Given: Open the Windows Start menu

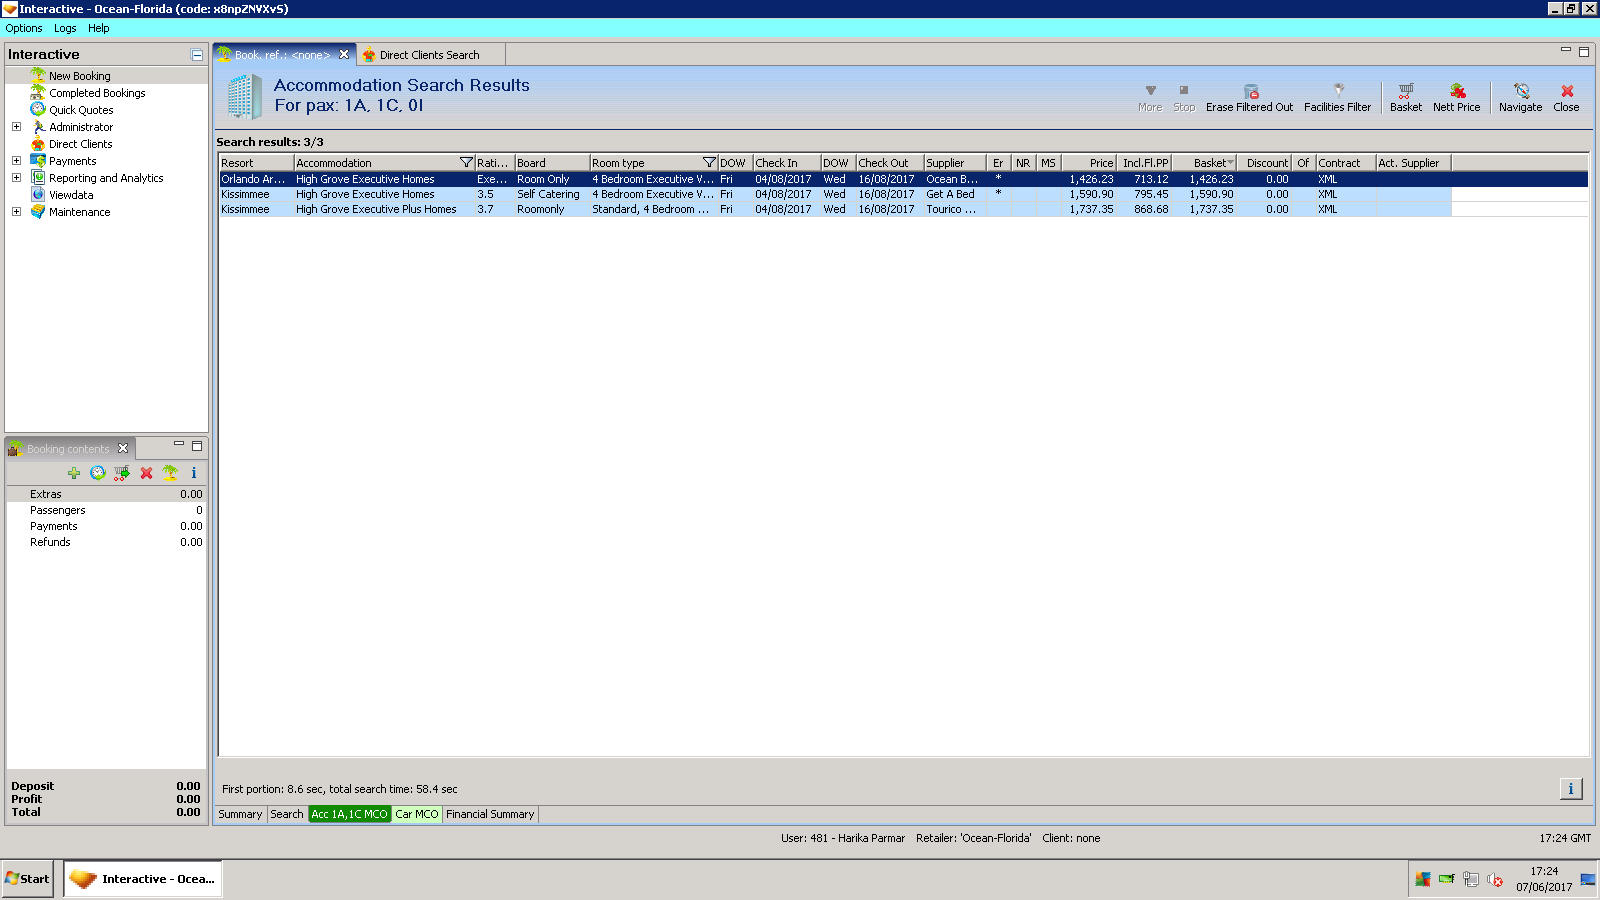Looking at the screenshot, I should click(x=27, y=879).
